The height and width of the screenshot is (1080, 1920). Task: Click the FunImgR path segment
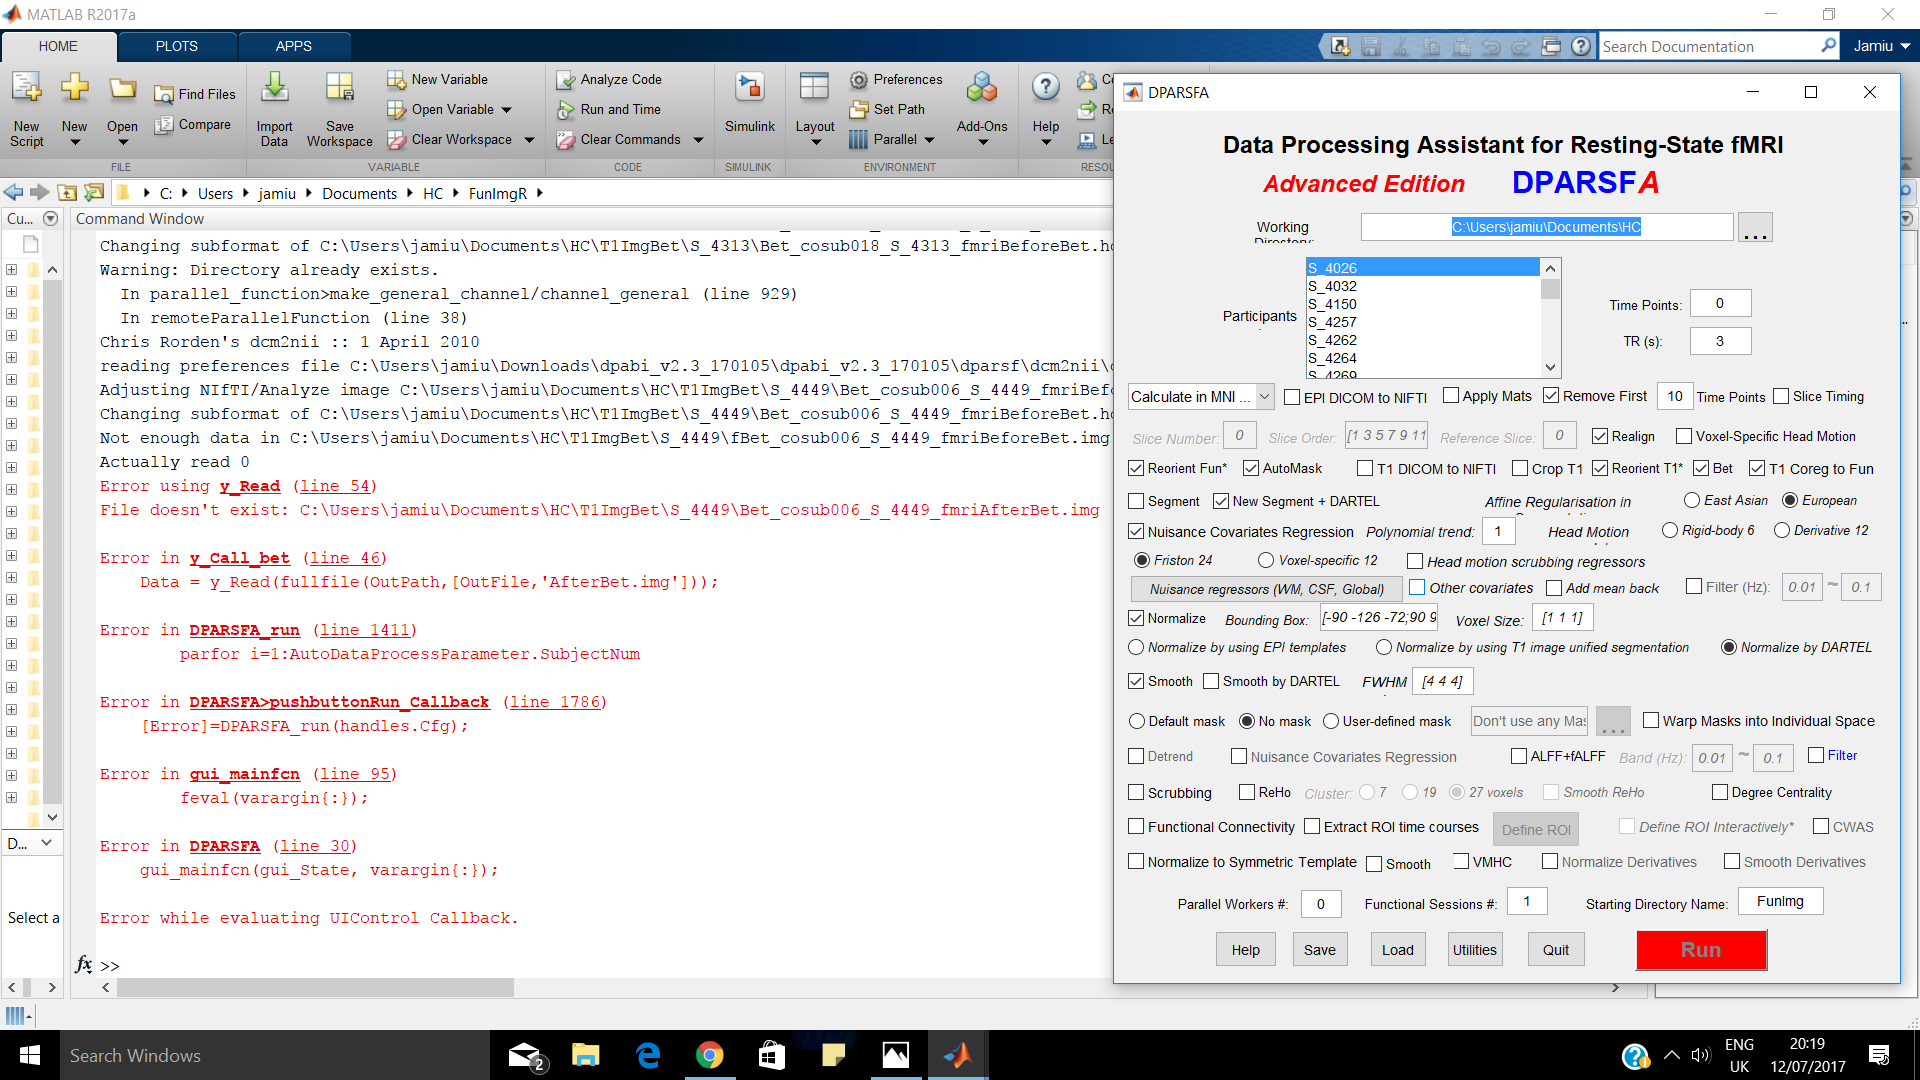(x=497, y=193)
